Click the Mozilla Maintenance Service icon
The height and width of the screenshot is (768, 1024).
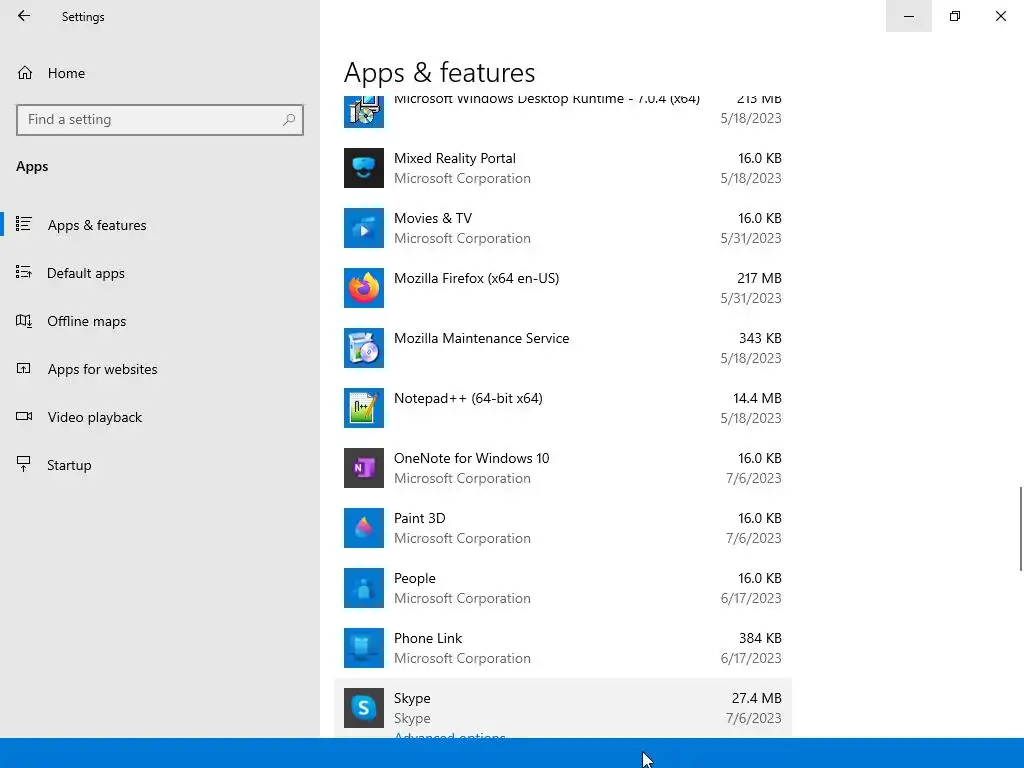pyautogui.click(x=364, y=348)
